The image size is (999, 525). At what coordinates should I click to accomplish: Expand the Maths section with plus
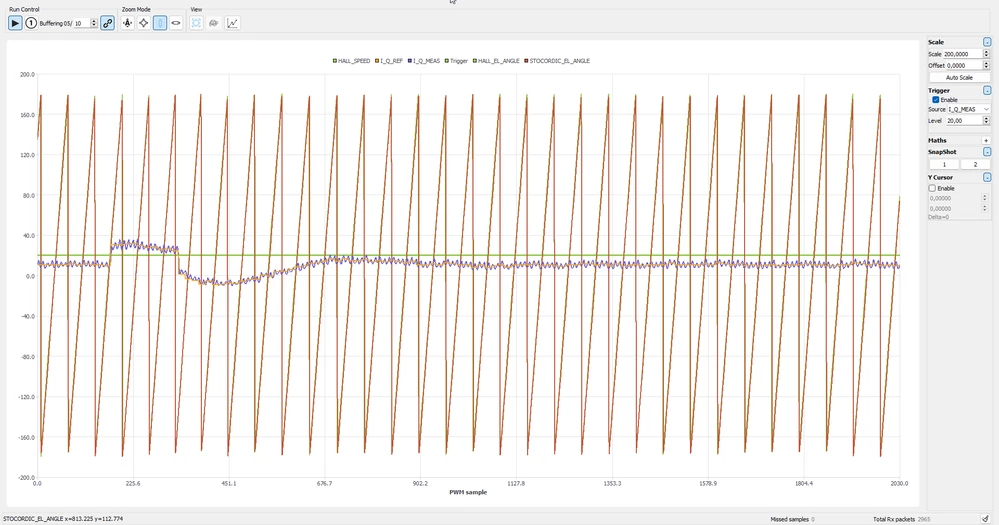(x=986, y=140)
